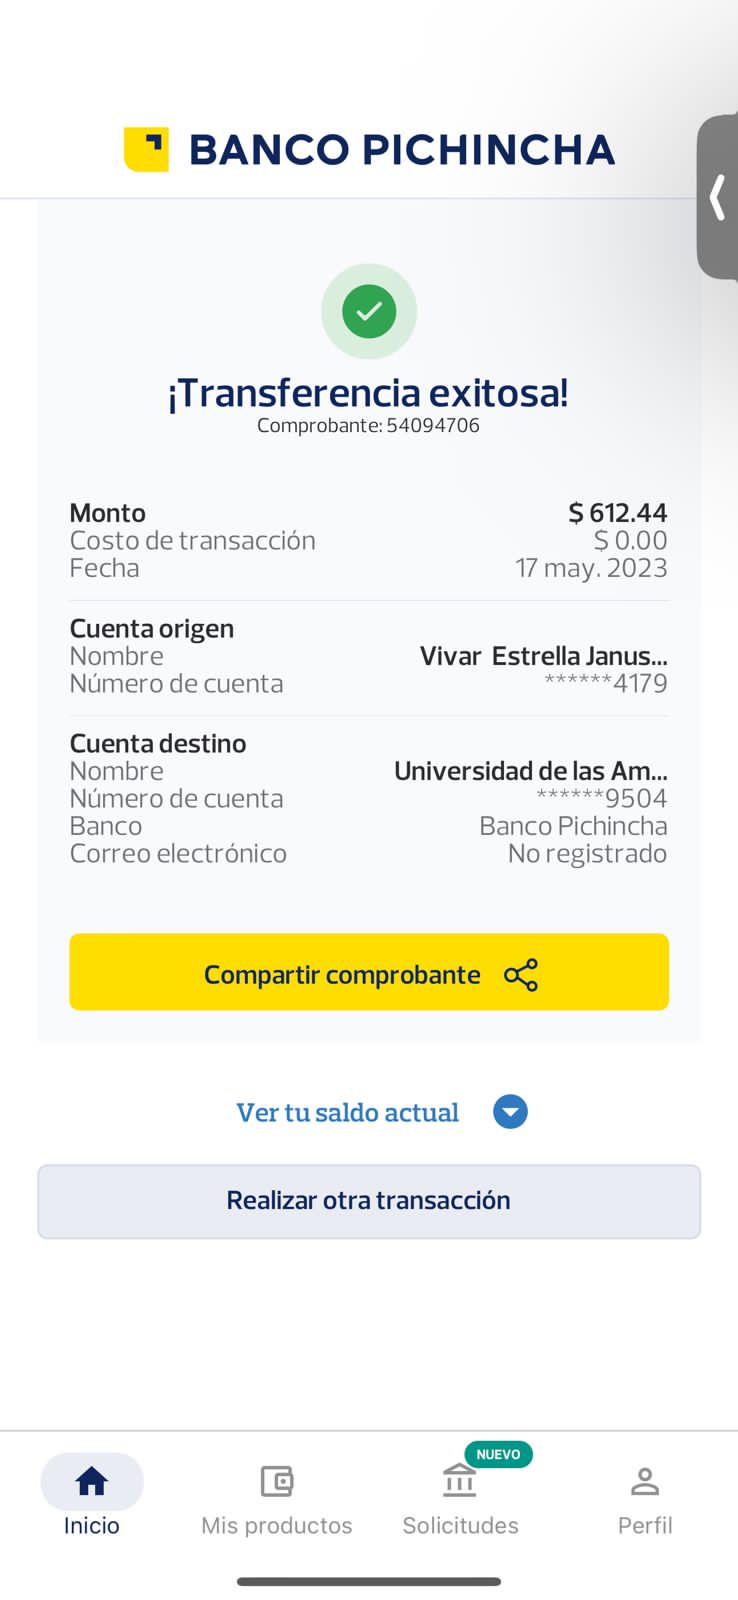The height and width of the screenshot is (1600, 738).
Task: Tap the origin account name Vivar Estrella
Action: 543,656
